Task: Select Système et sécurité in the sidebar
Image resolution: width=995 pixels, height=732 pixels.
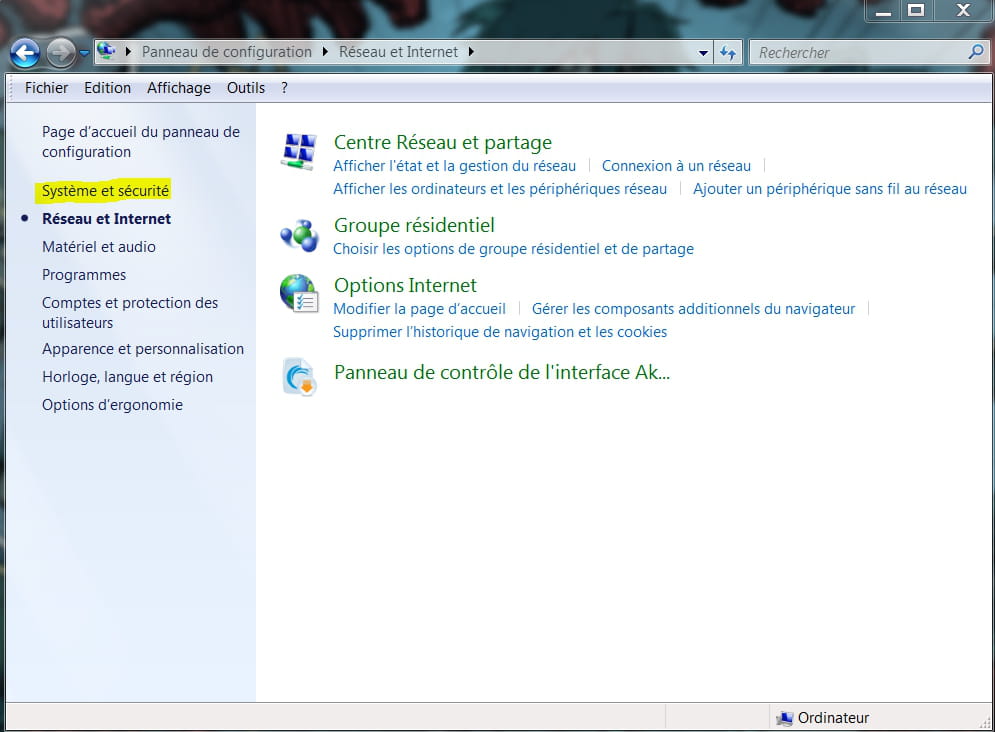Action: point(105,191)
